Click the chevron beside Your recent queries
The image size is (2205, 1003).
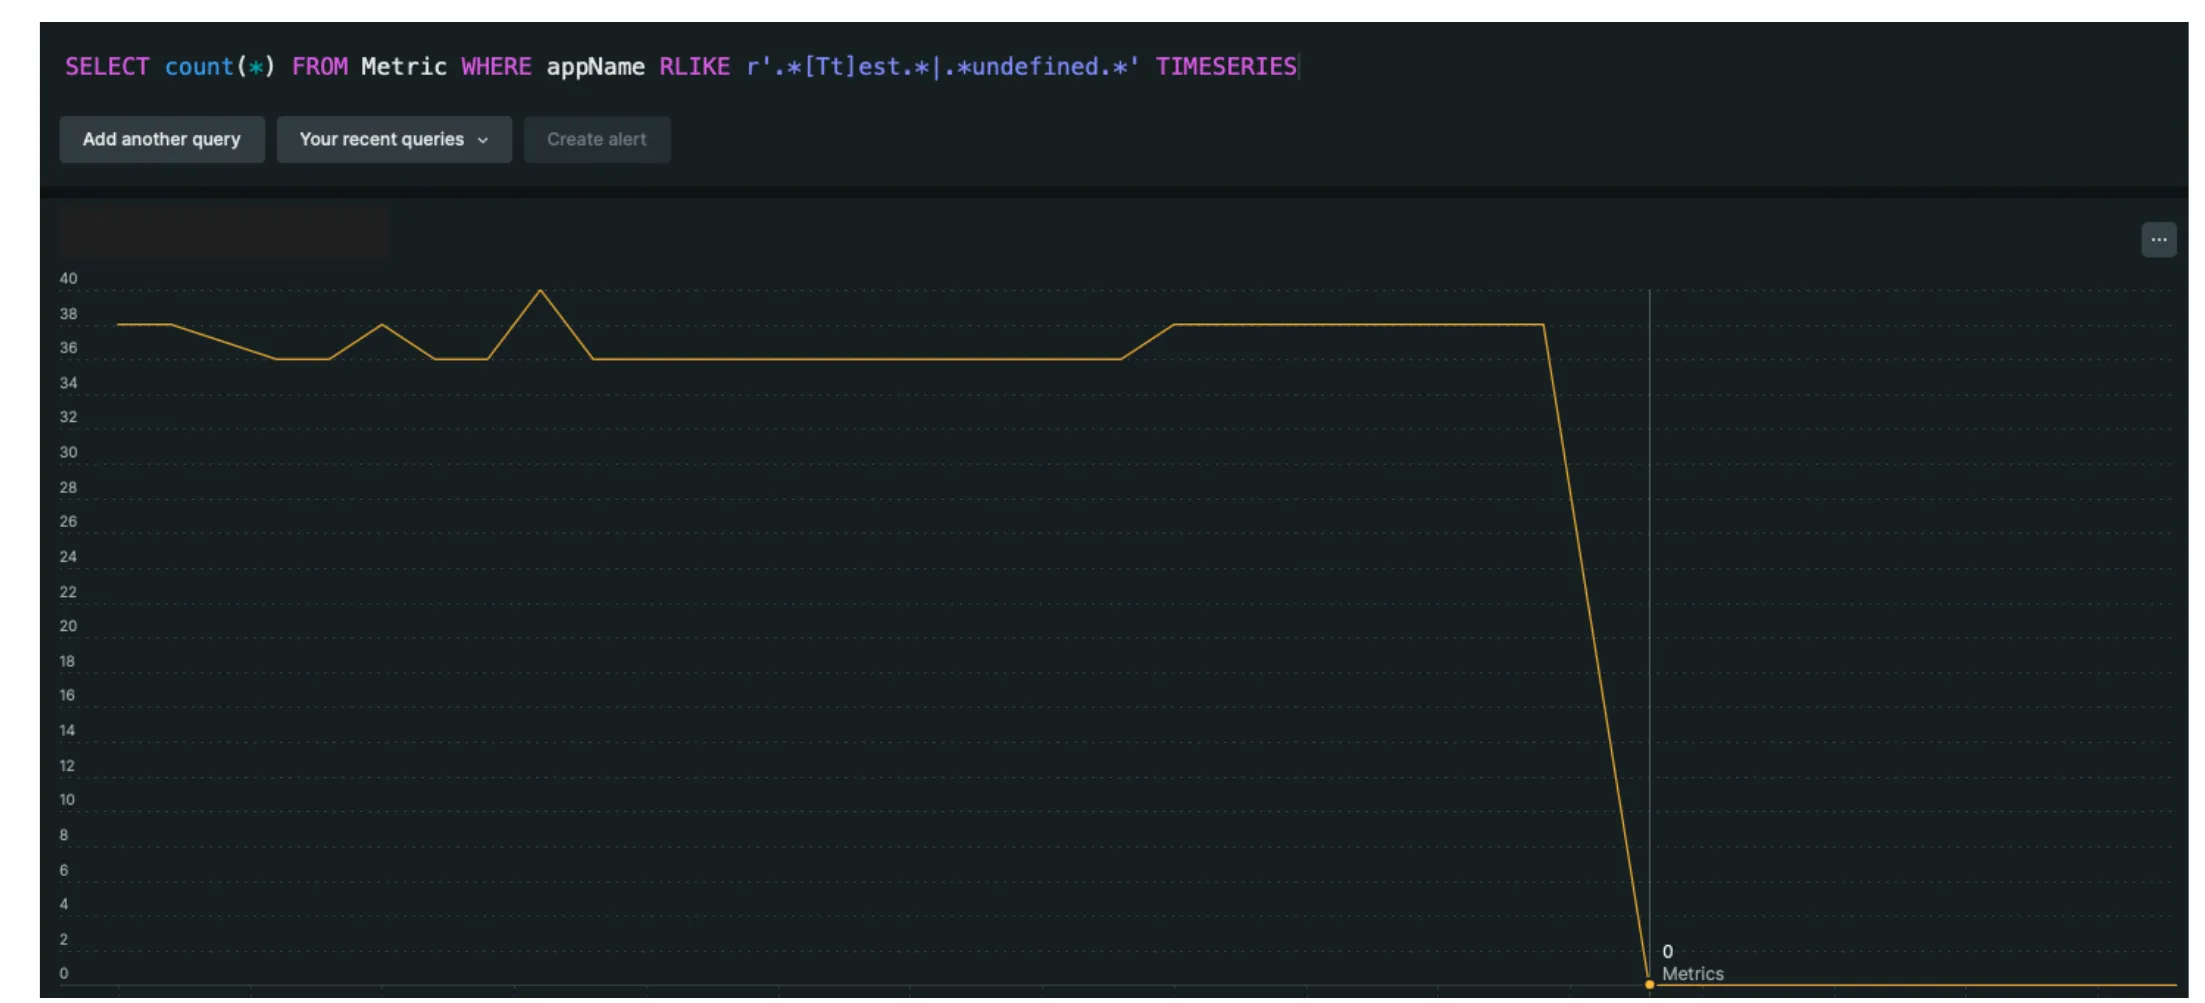click(483, 140)
